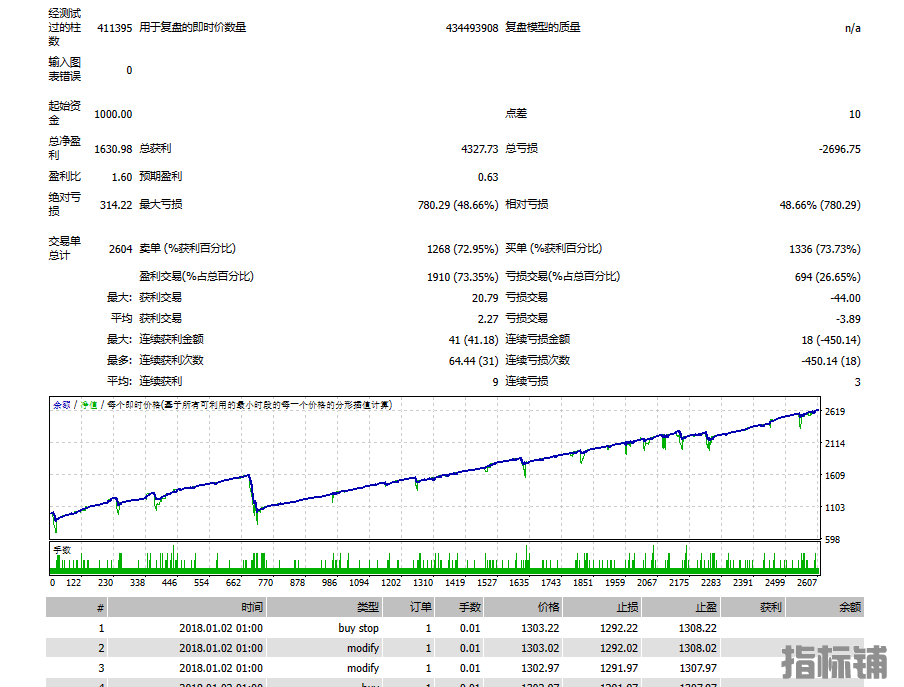This screenshot has height=687, width=904.
Task: Click the 连续获利金额 label
Action: 171,339
